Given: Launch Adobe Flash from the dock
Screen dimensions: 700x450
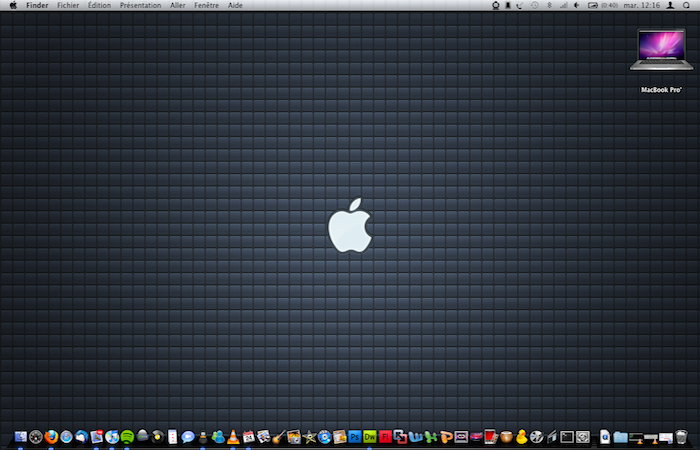Looking at the screenshot, I should 385,437.
